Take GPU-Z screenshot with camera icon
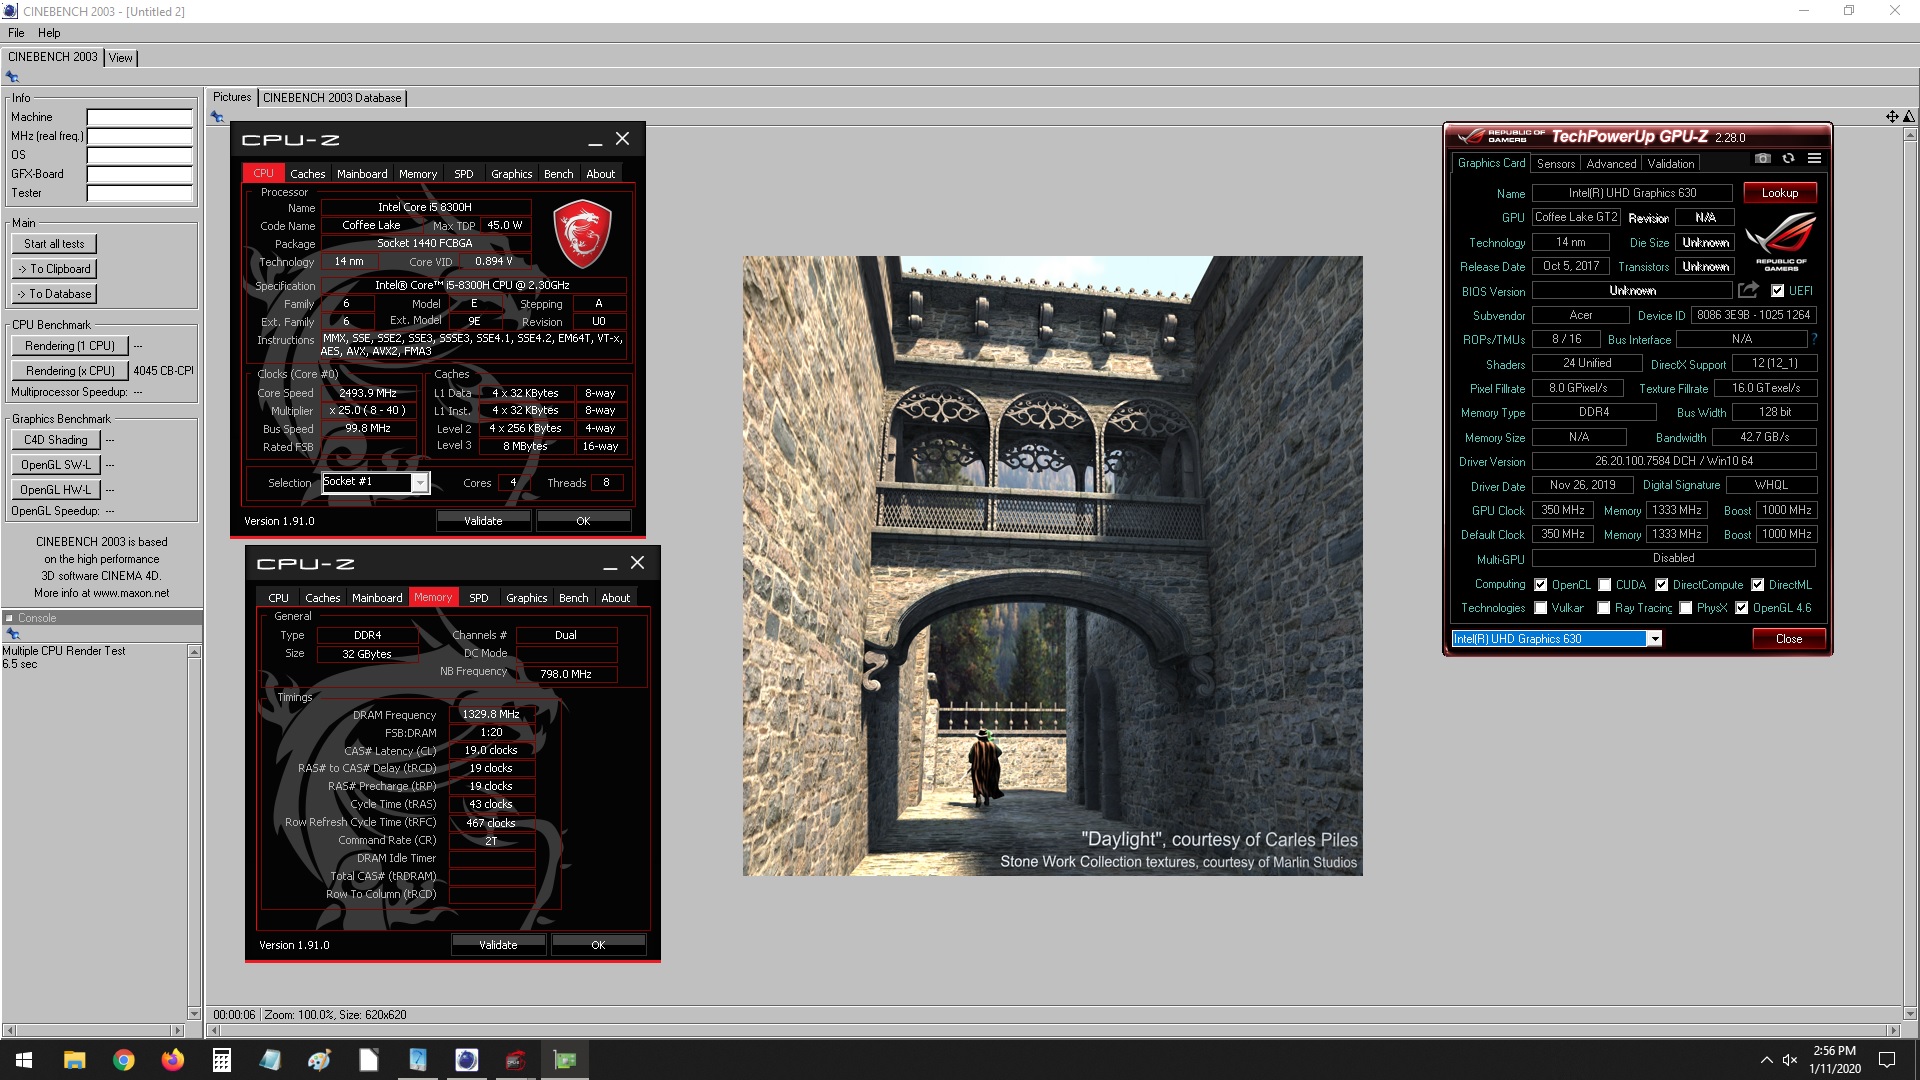 point(1763,159)
